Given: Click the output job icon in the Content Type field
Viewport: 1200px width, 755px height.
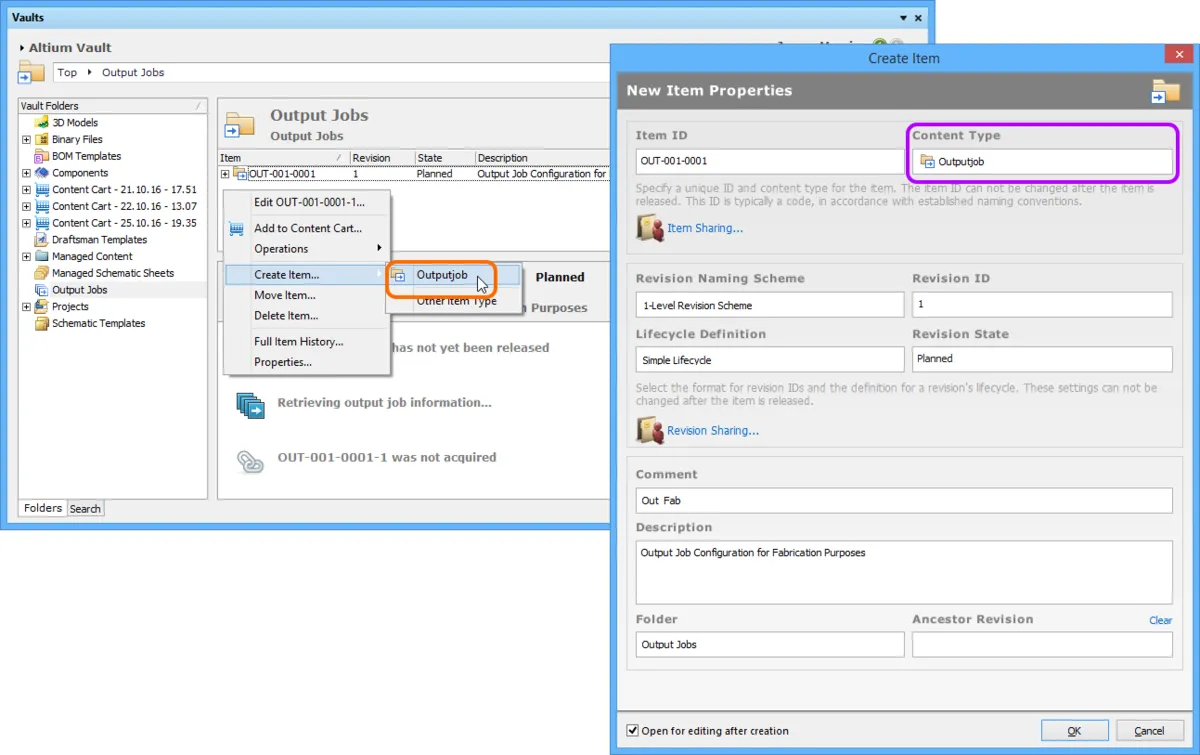Looking at the screenshot, I should tap(927, 161).
